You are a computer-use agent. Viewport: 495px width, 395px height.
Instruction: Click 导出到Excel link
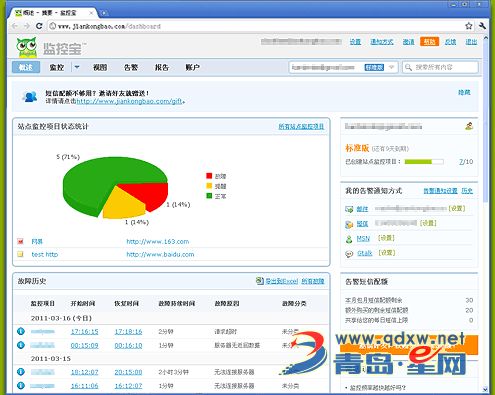[x=282, y=281]
